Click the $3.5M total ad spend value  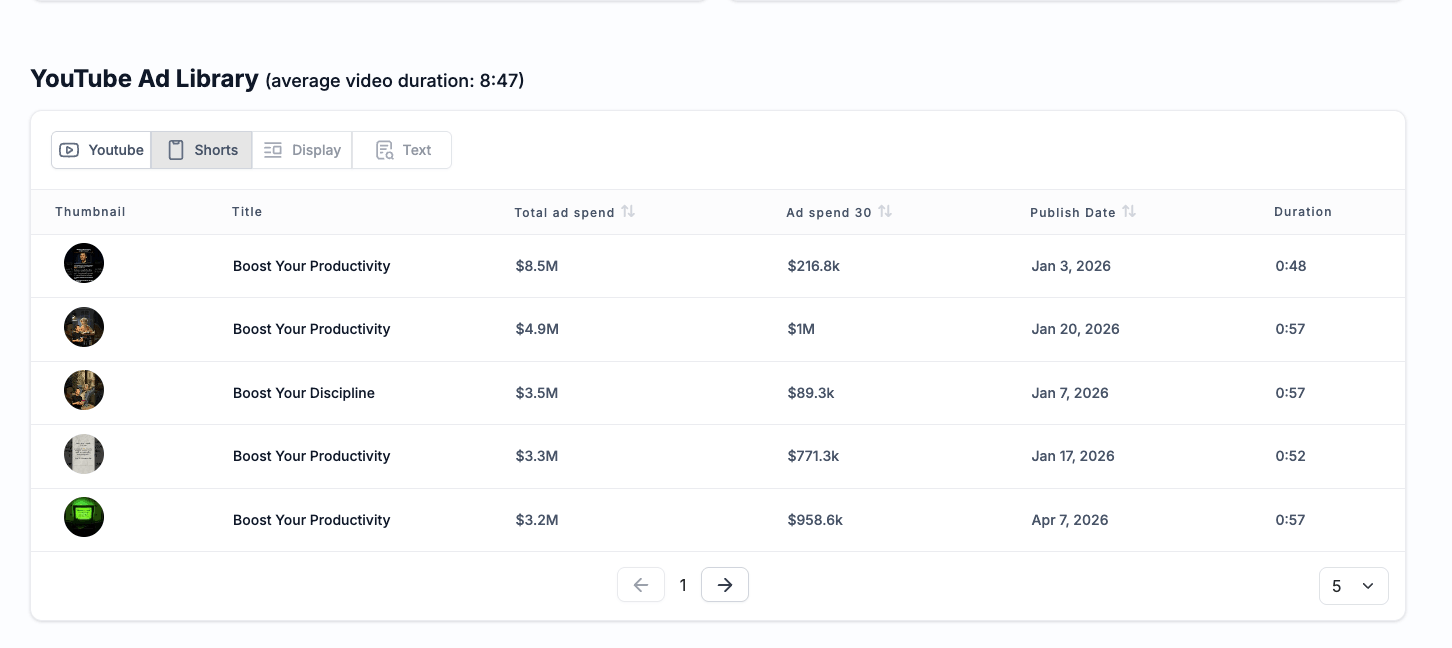(537, 393)
